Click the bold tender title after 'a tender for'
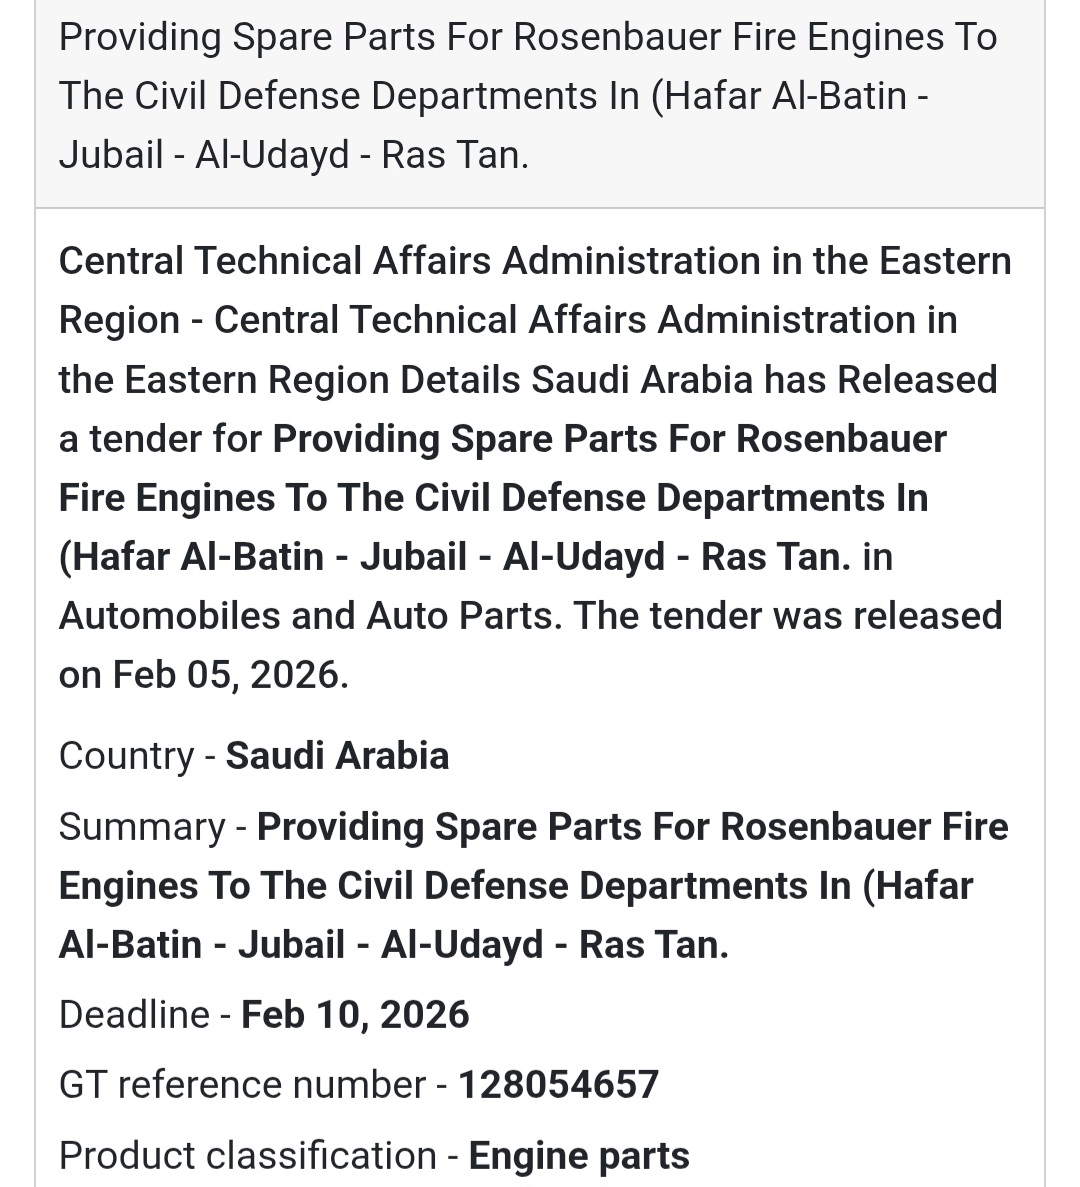The height and width of the screenshot is (1187, 1080). coord(609,440)
